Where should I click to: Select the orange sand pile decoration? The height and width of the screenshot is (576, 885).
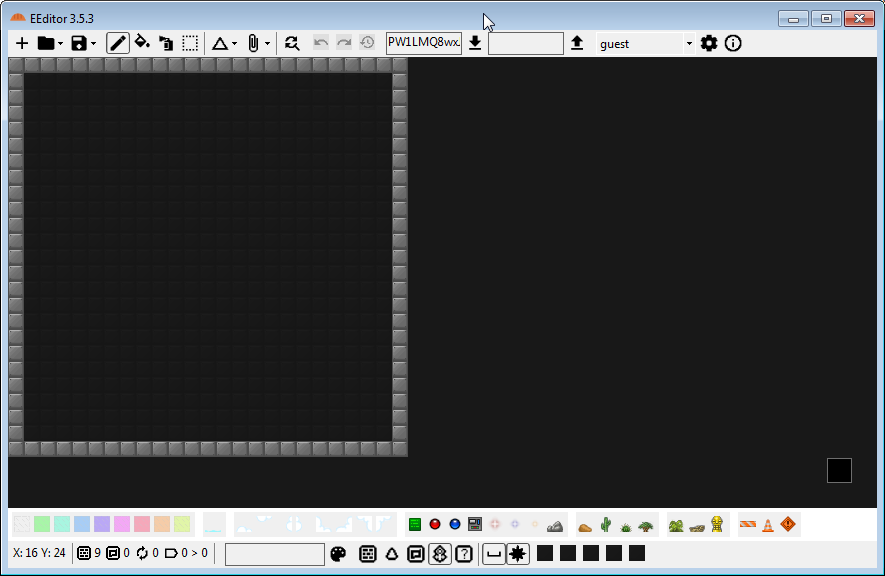(x=585, y=527)
